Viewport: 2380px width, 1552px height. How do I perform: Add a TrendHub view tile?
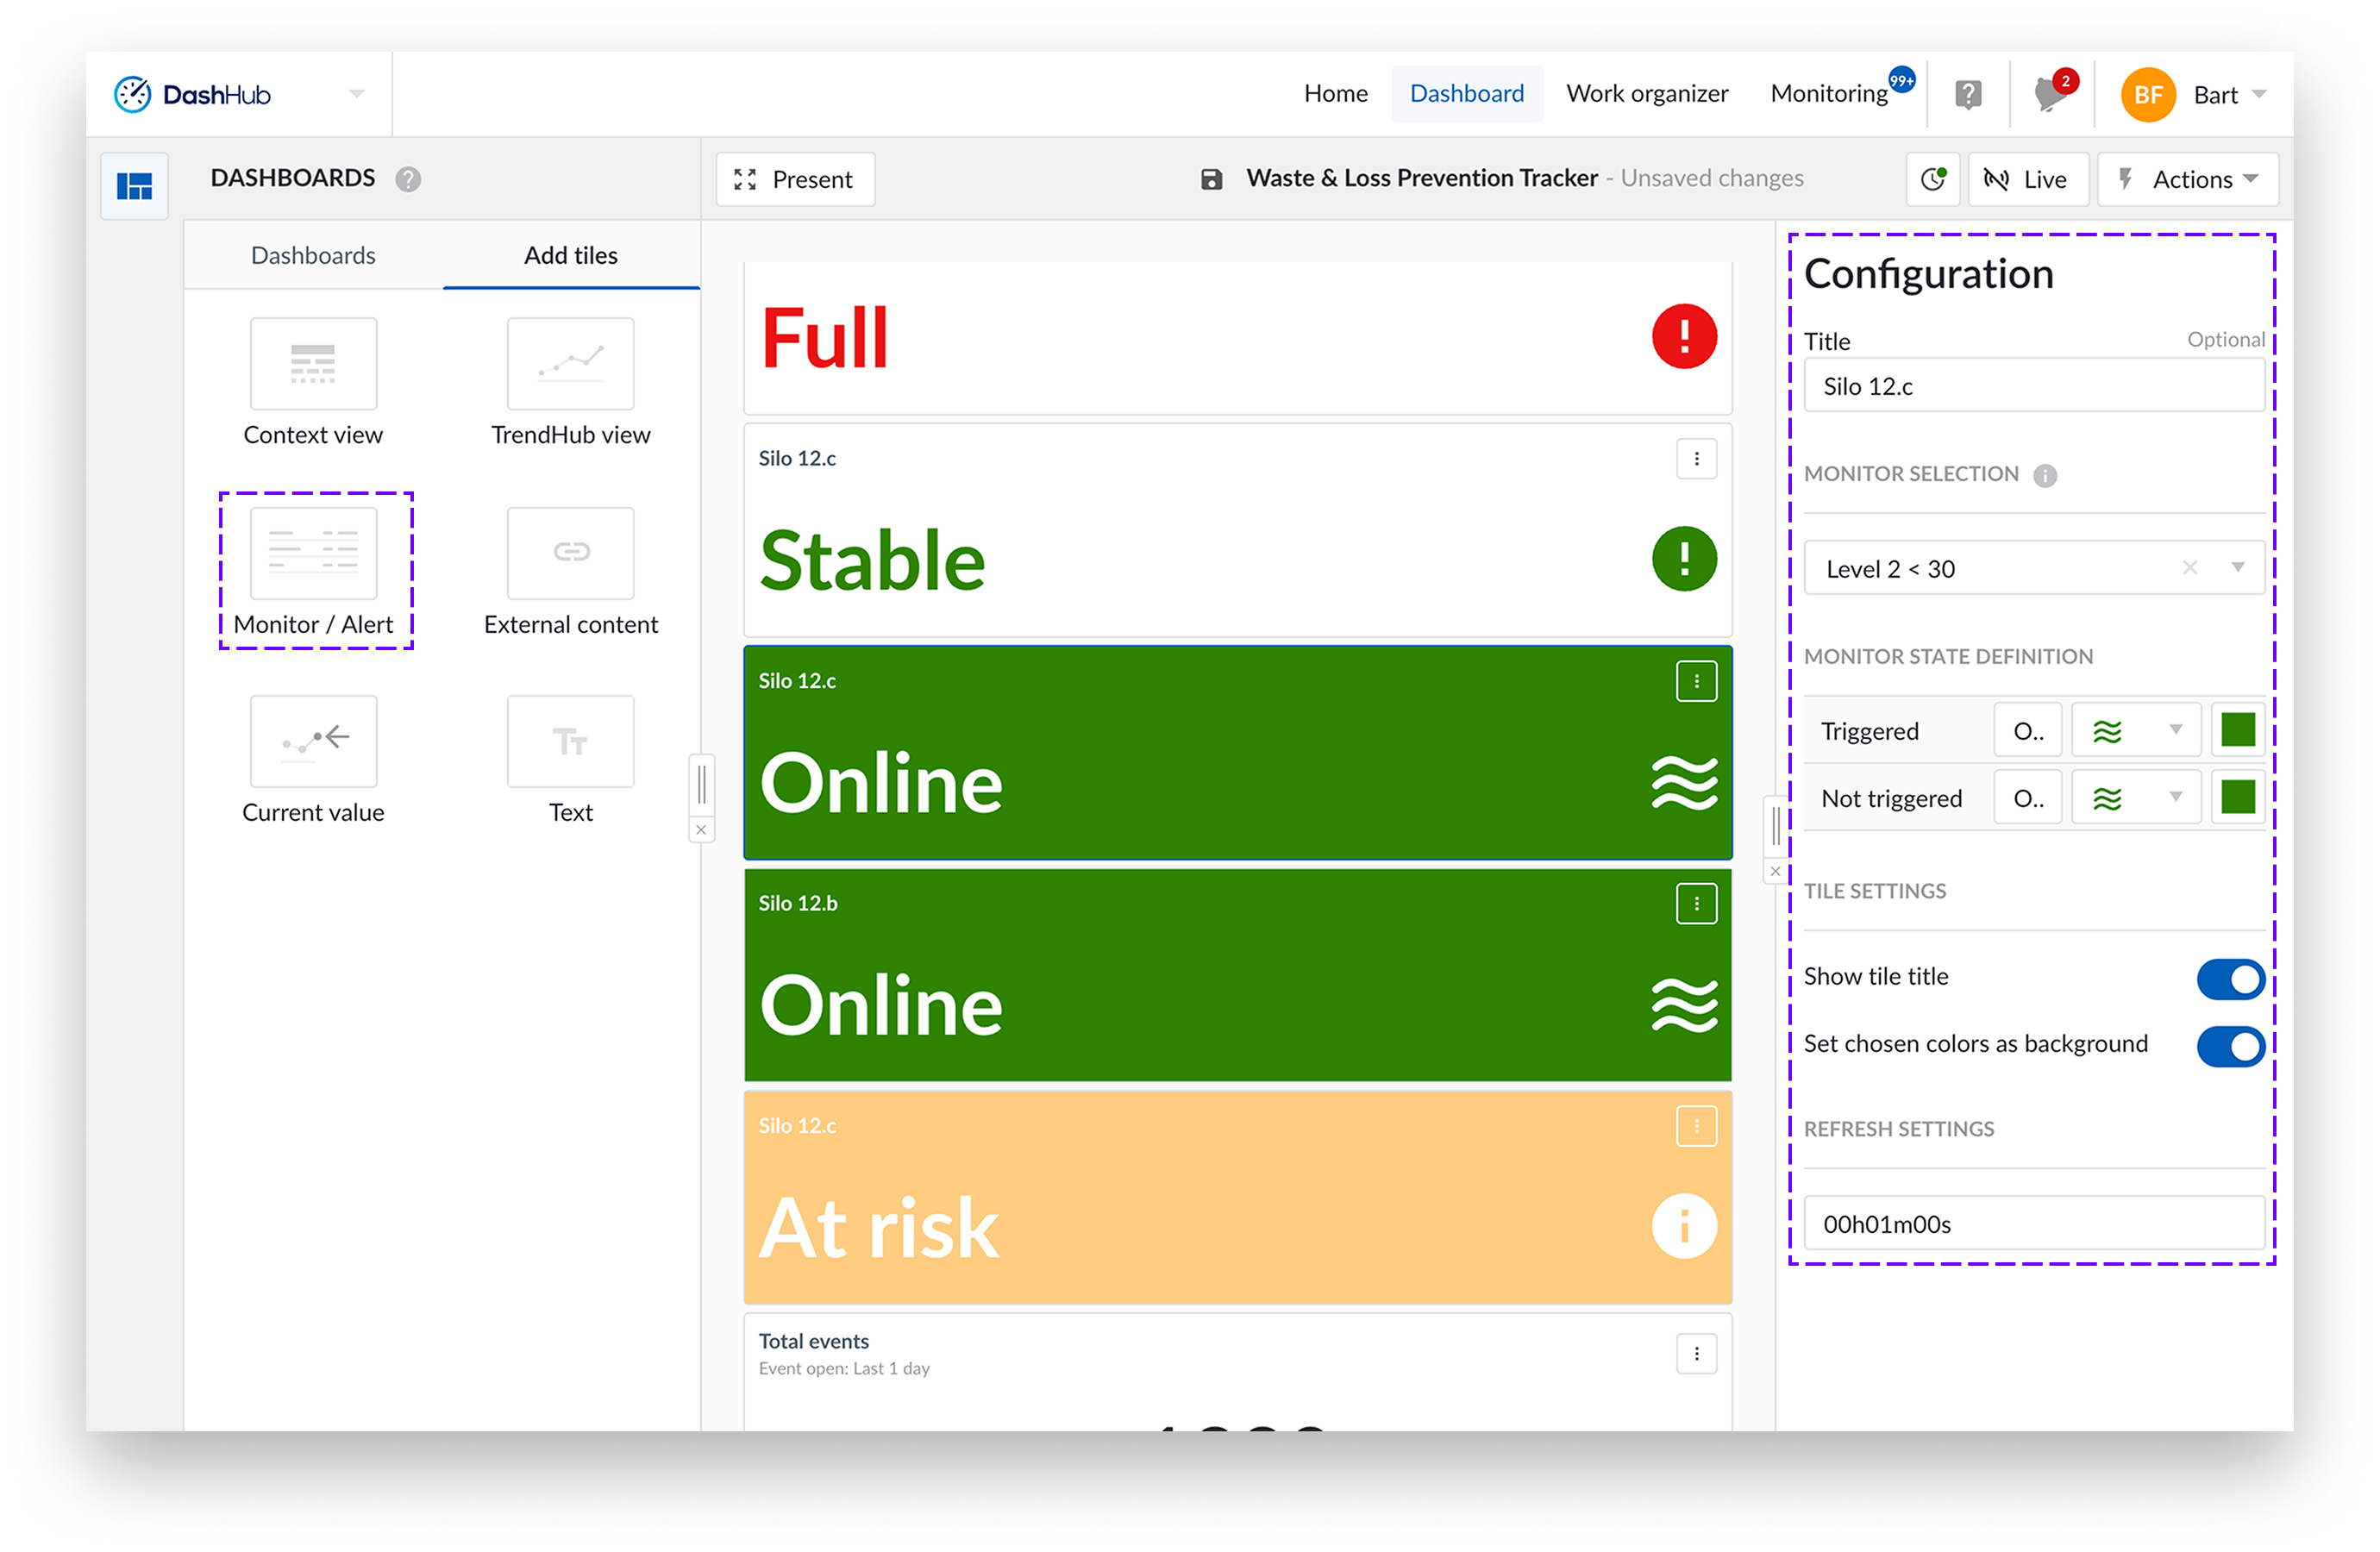570,364
